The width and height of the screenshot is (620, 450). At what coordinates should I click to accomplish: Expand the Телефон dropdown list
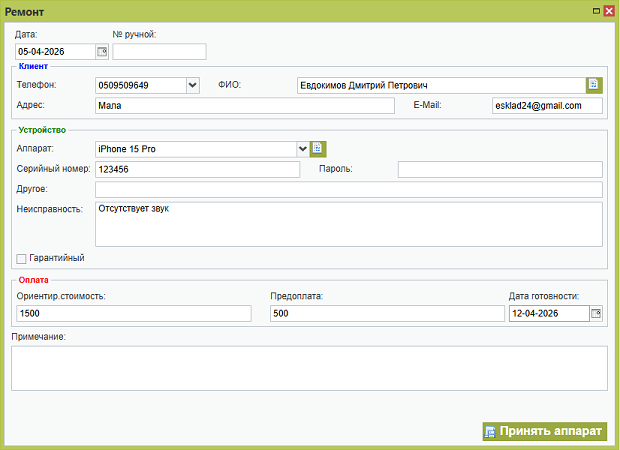(x=193, y=85)
